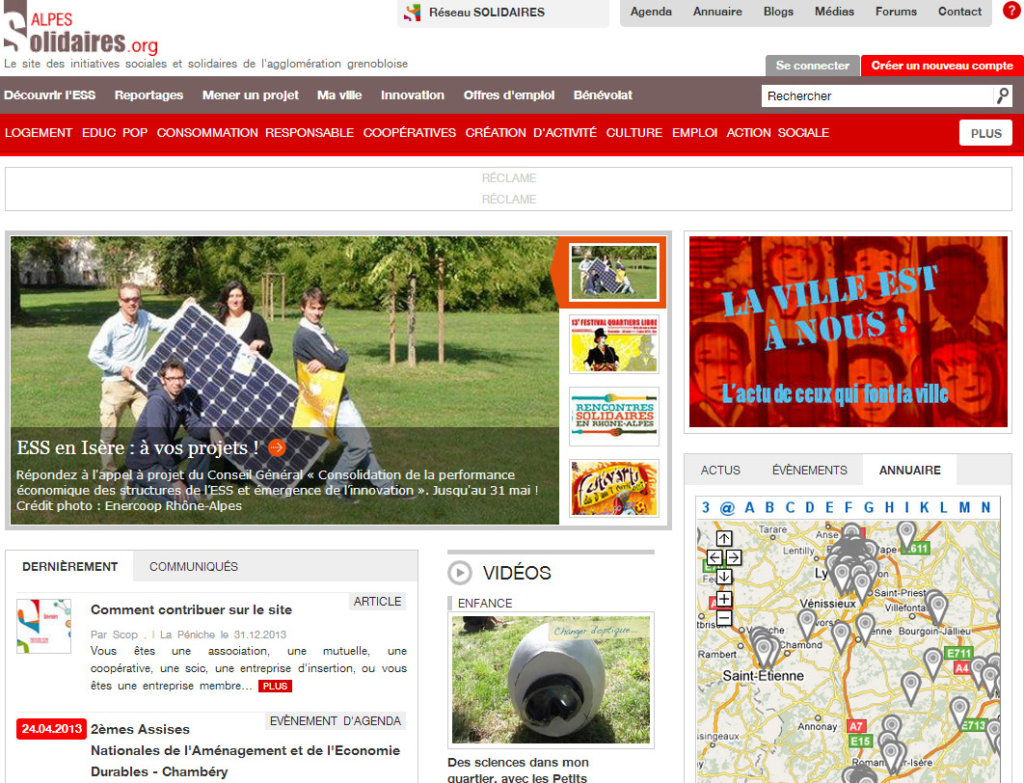Click Créer un nouveau compte
Viewport: 1024px width, 783px height.
coord(942,65)
